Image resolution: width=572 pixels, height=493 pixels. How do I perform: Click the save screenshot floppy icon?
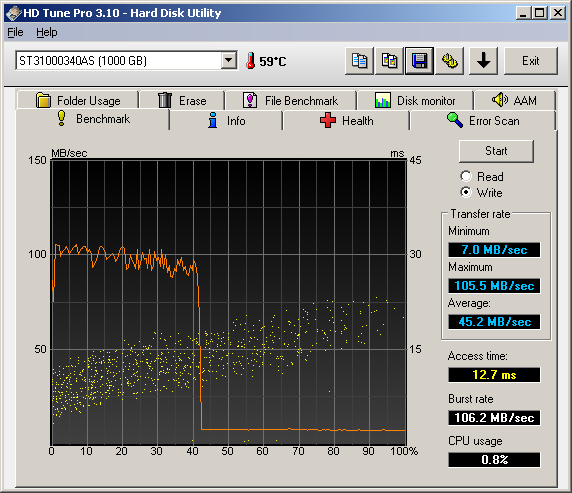click(x=419, y=61)
